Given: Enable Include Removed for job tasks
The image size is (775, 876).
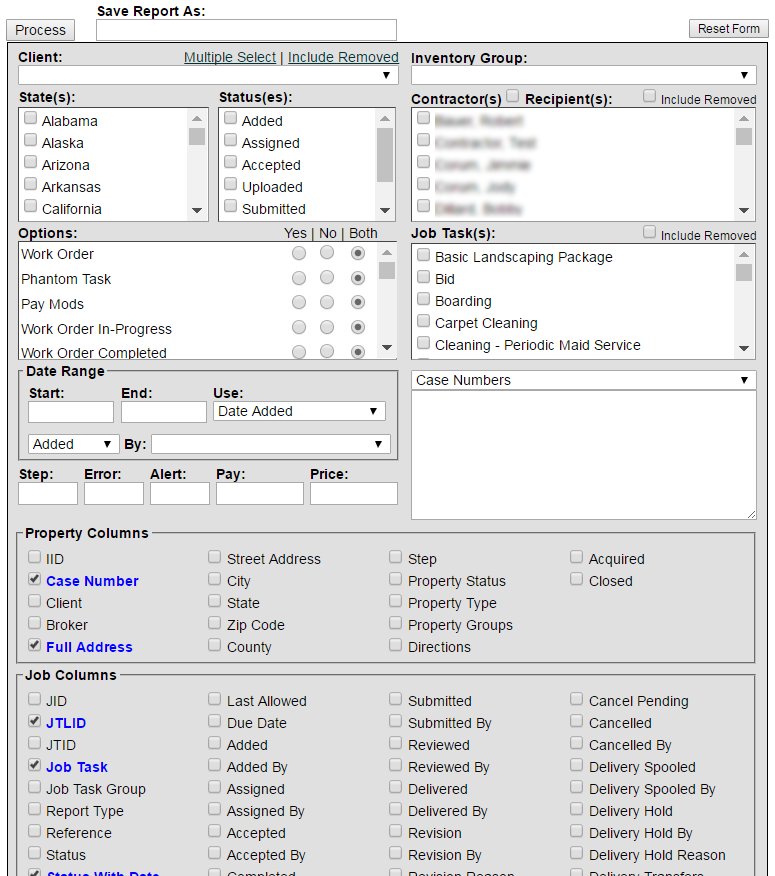Looking at the screenshot, I should click(649, 232).
